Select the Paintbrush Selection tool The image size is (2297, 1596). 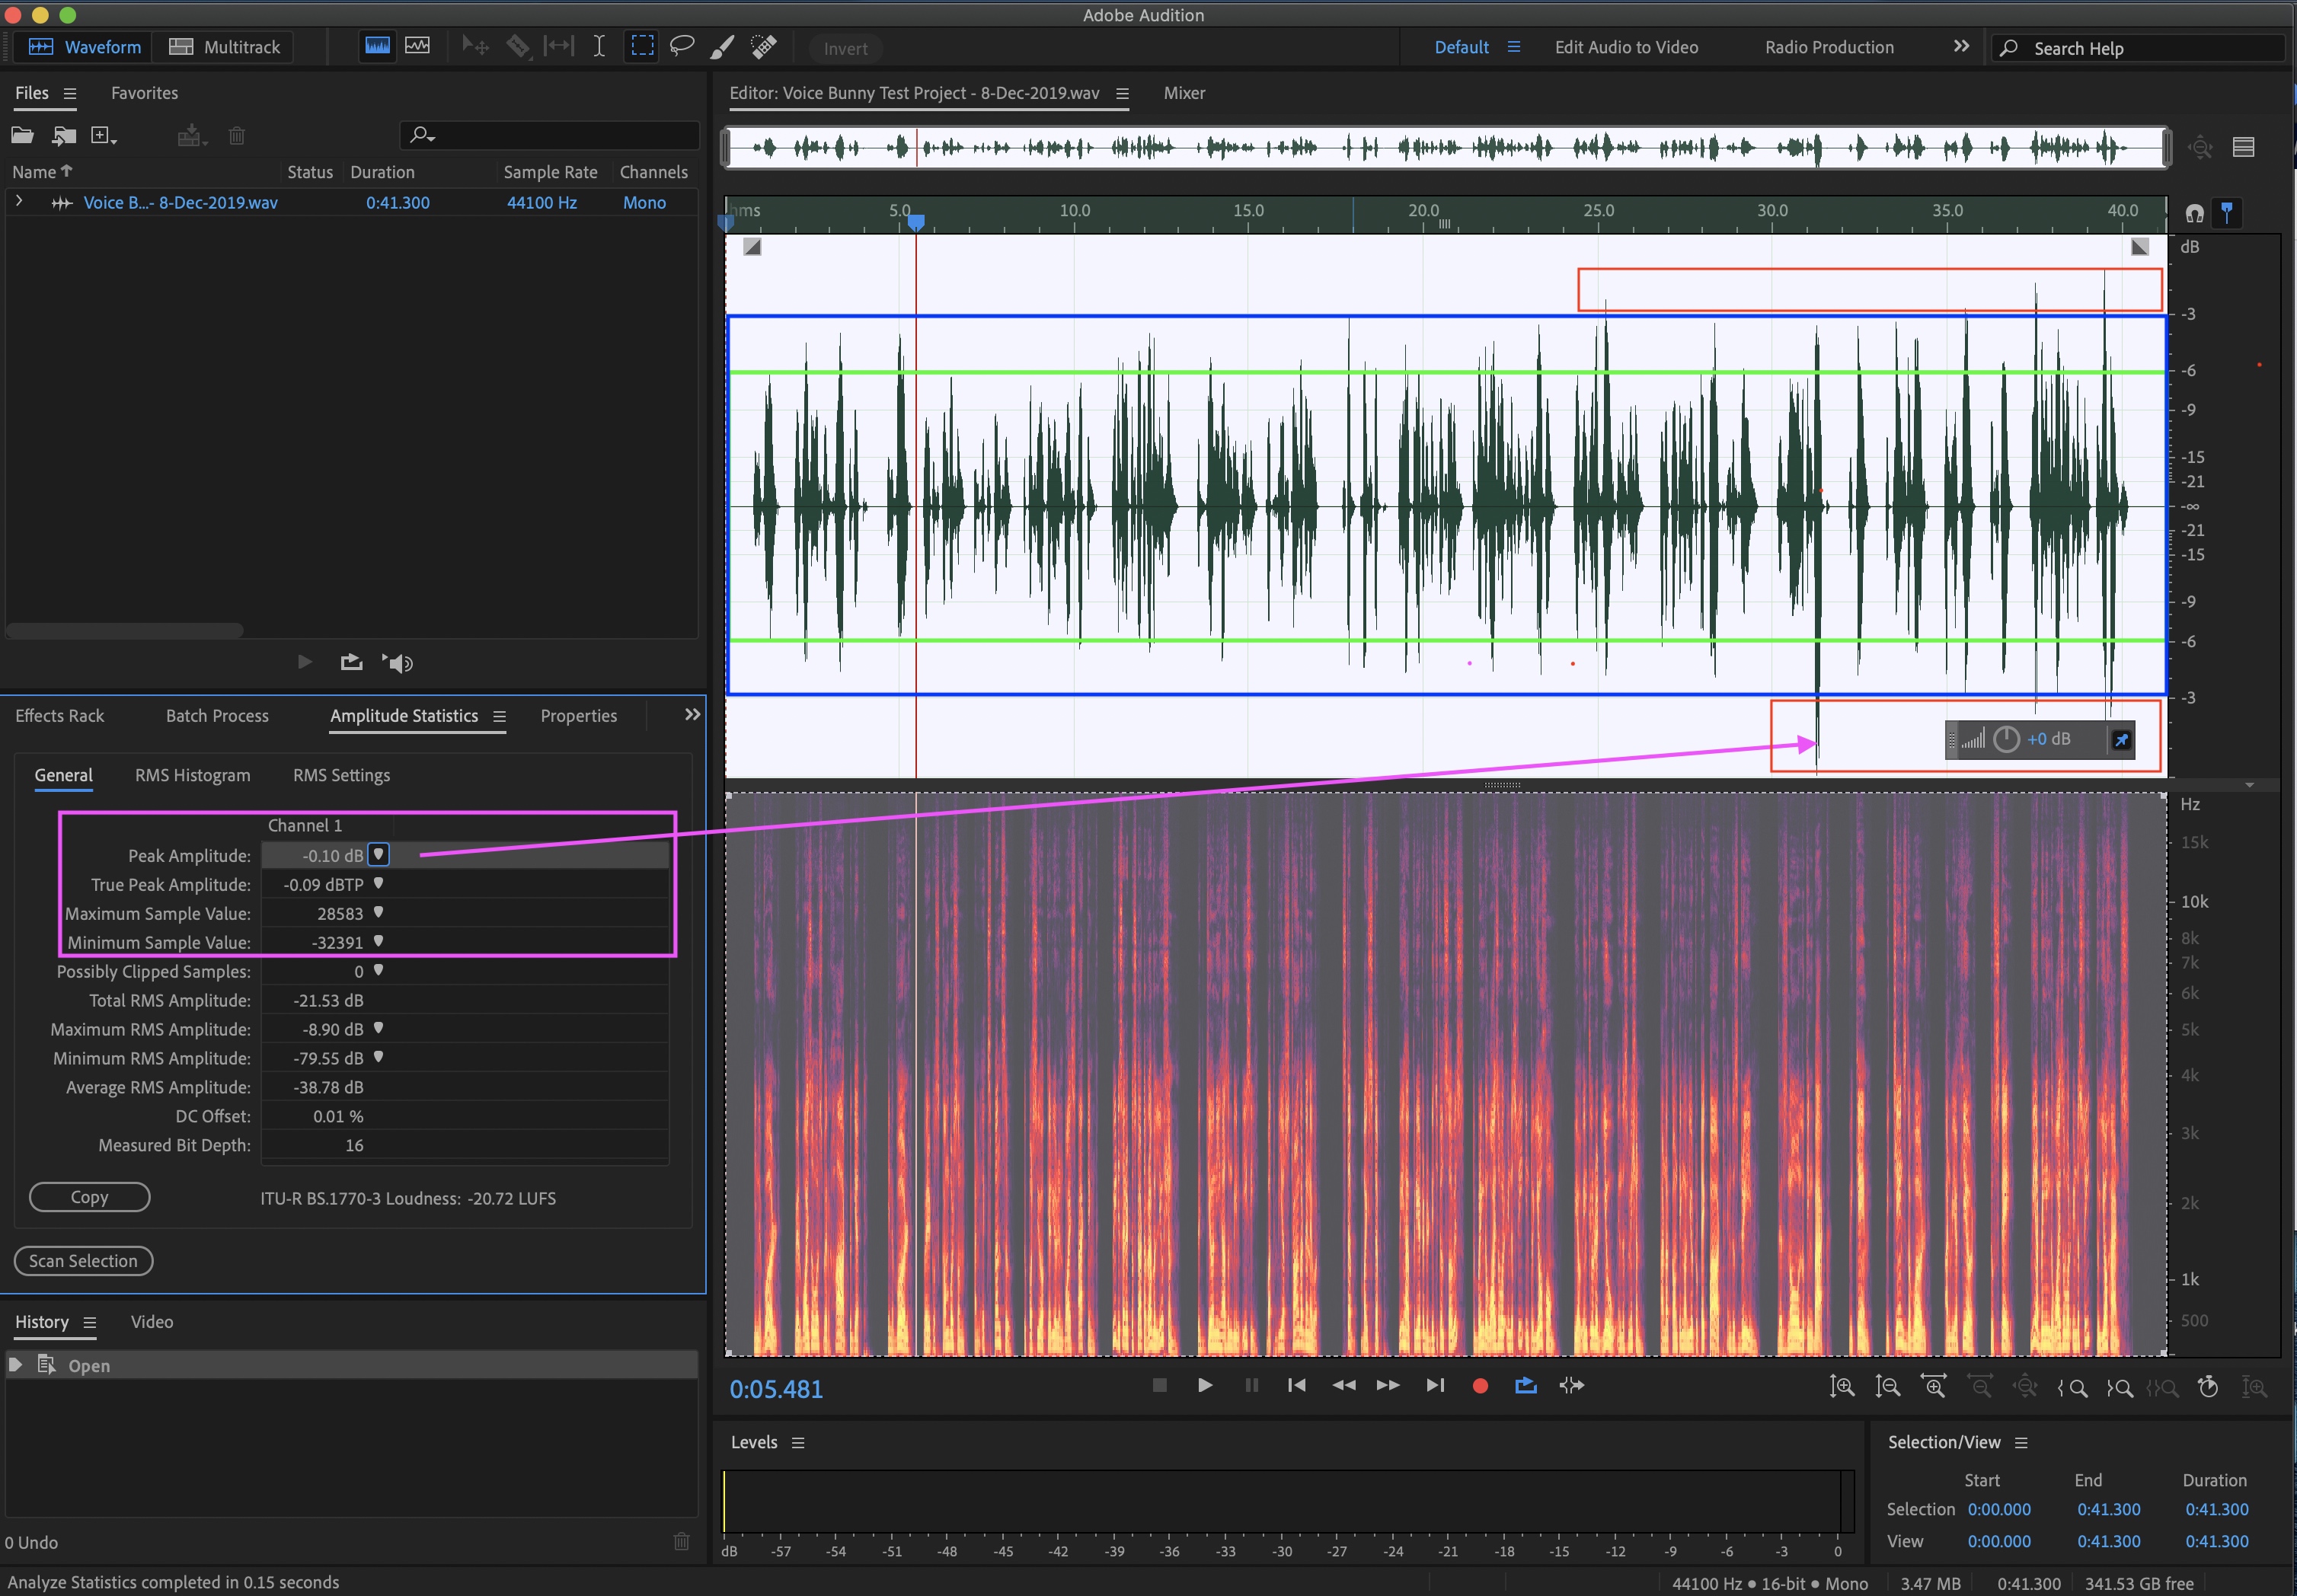(722, 46)
